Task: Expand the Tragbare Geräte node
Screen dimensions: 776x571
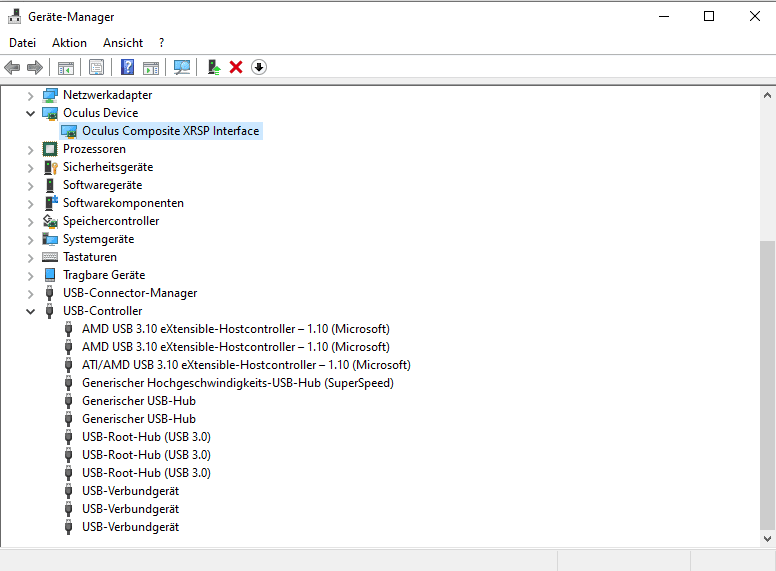Action: (x=30, y=276)
